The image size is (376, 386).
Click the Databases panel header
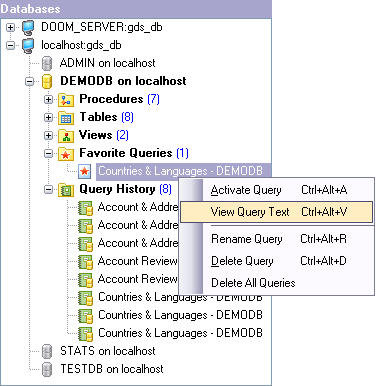136,9
